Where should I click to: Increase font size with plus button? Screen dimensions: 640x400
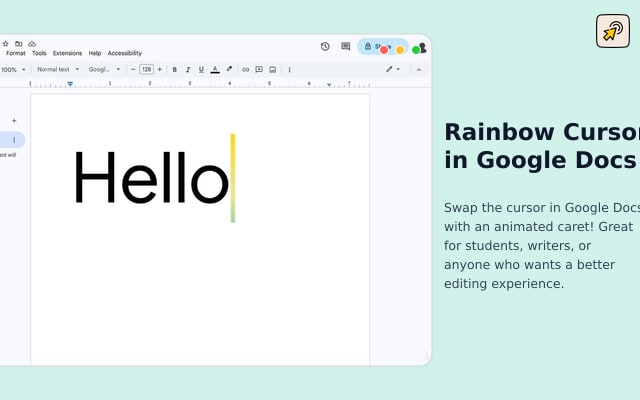point(160,69)
